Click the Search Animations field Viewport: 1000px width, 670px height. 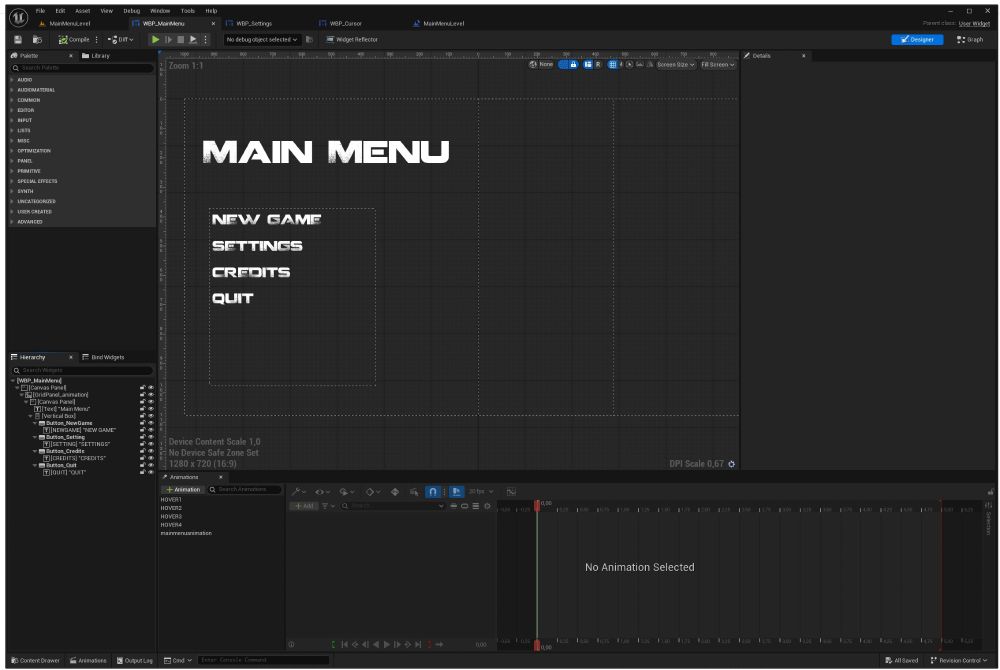[245, 490]
